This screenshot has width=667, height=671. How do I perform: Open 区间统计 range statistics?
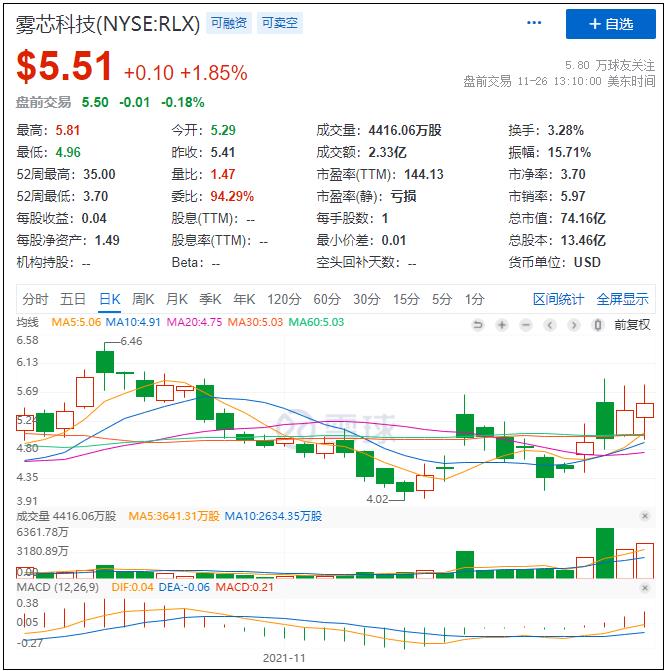coord(558,299)
